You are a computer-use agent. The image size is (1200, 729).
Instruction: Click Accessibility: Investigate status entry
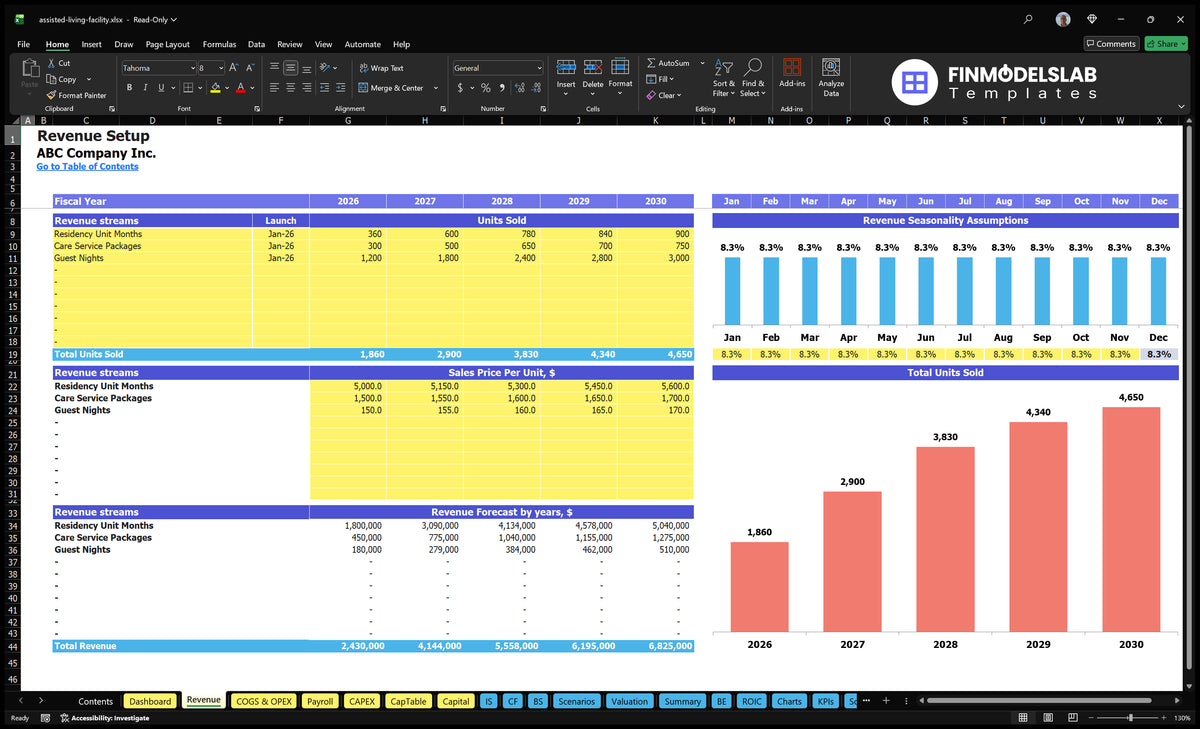click(x=103, y=718)
